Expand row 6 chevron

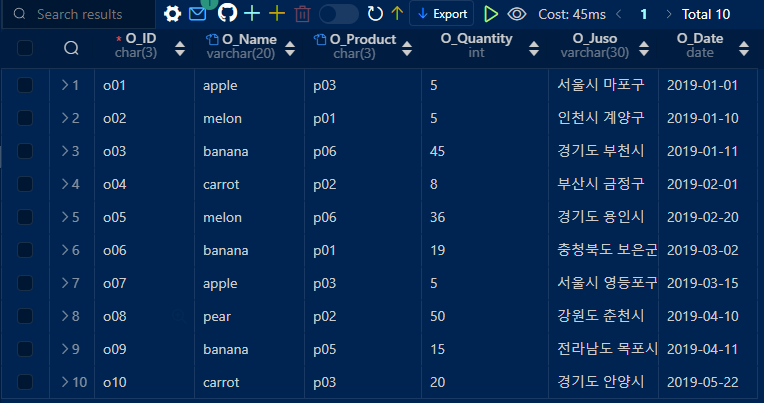pos(65,250)
